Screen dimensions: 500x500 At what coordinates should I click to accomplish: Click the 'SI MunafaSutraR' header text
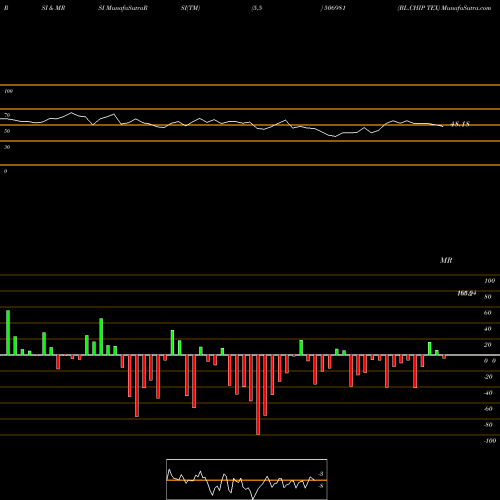coord(123,8)
